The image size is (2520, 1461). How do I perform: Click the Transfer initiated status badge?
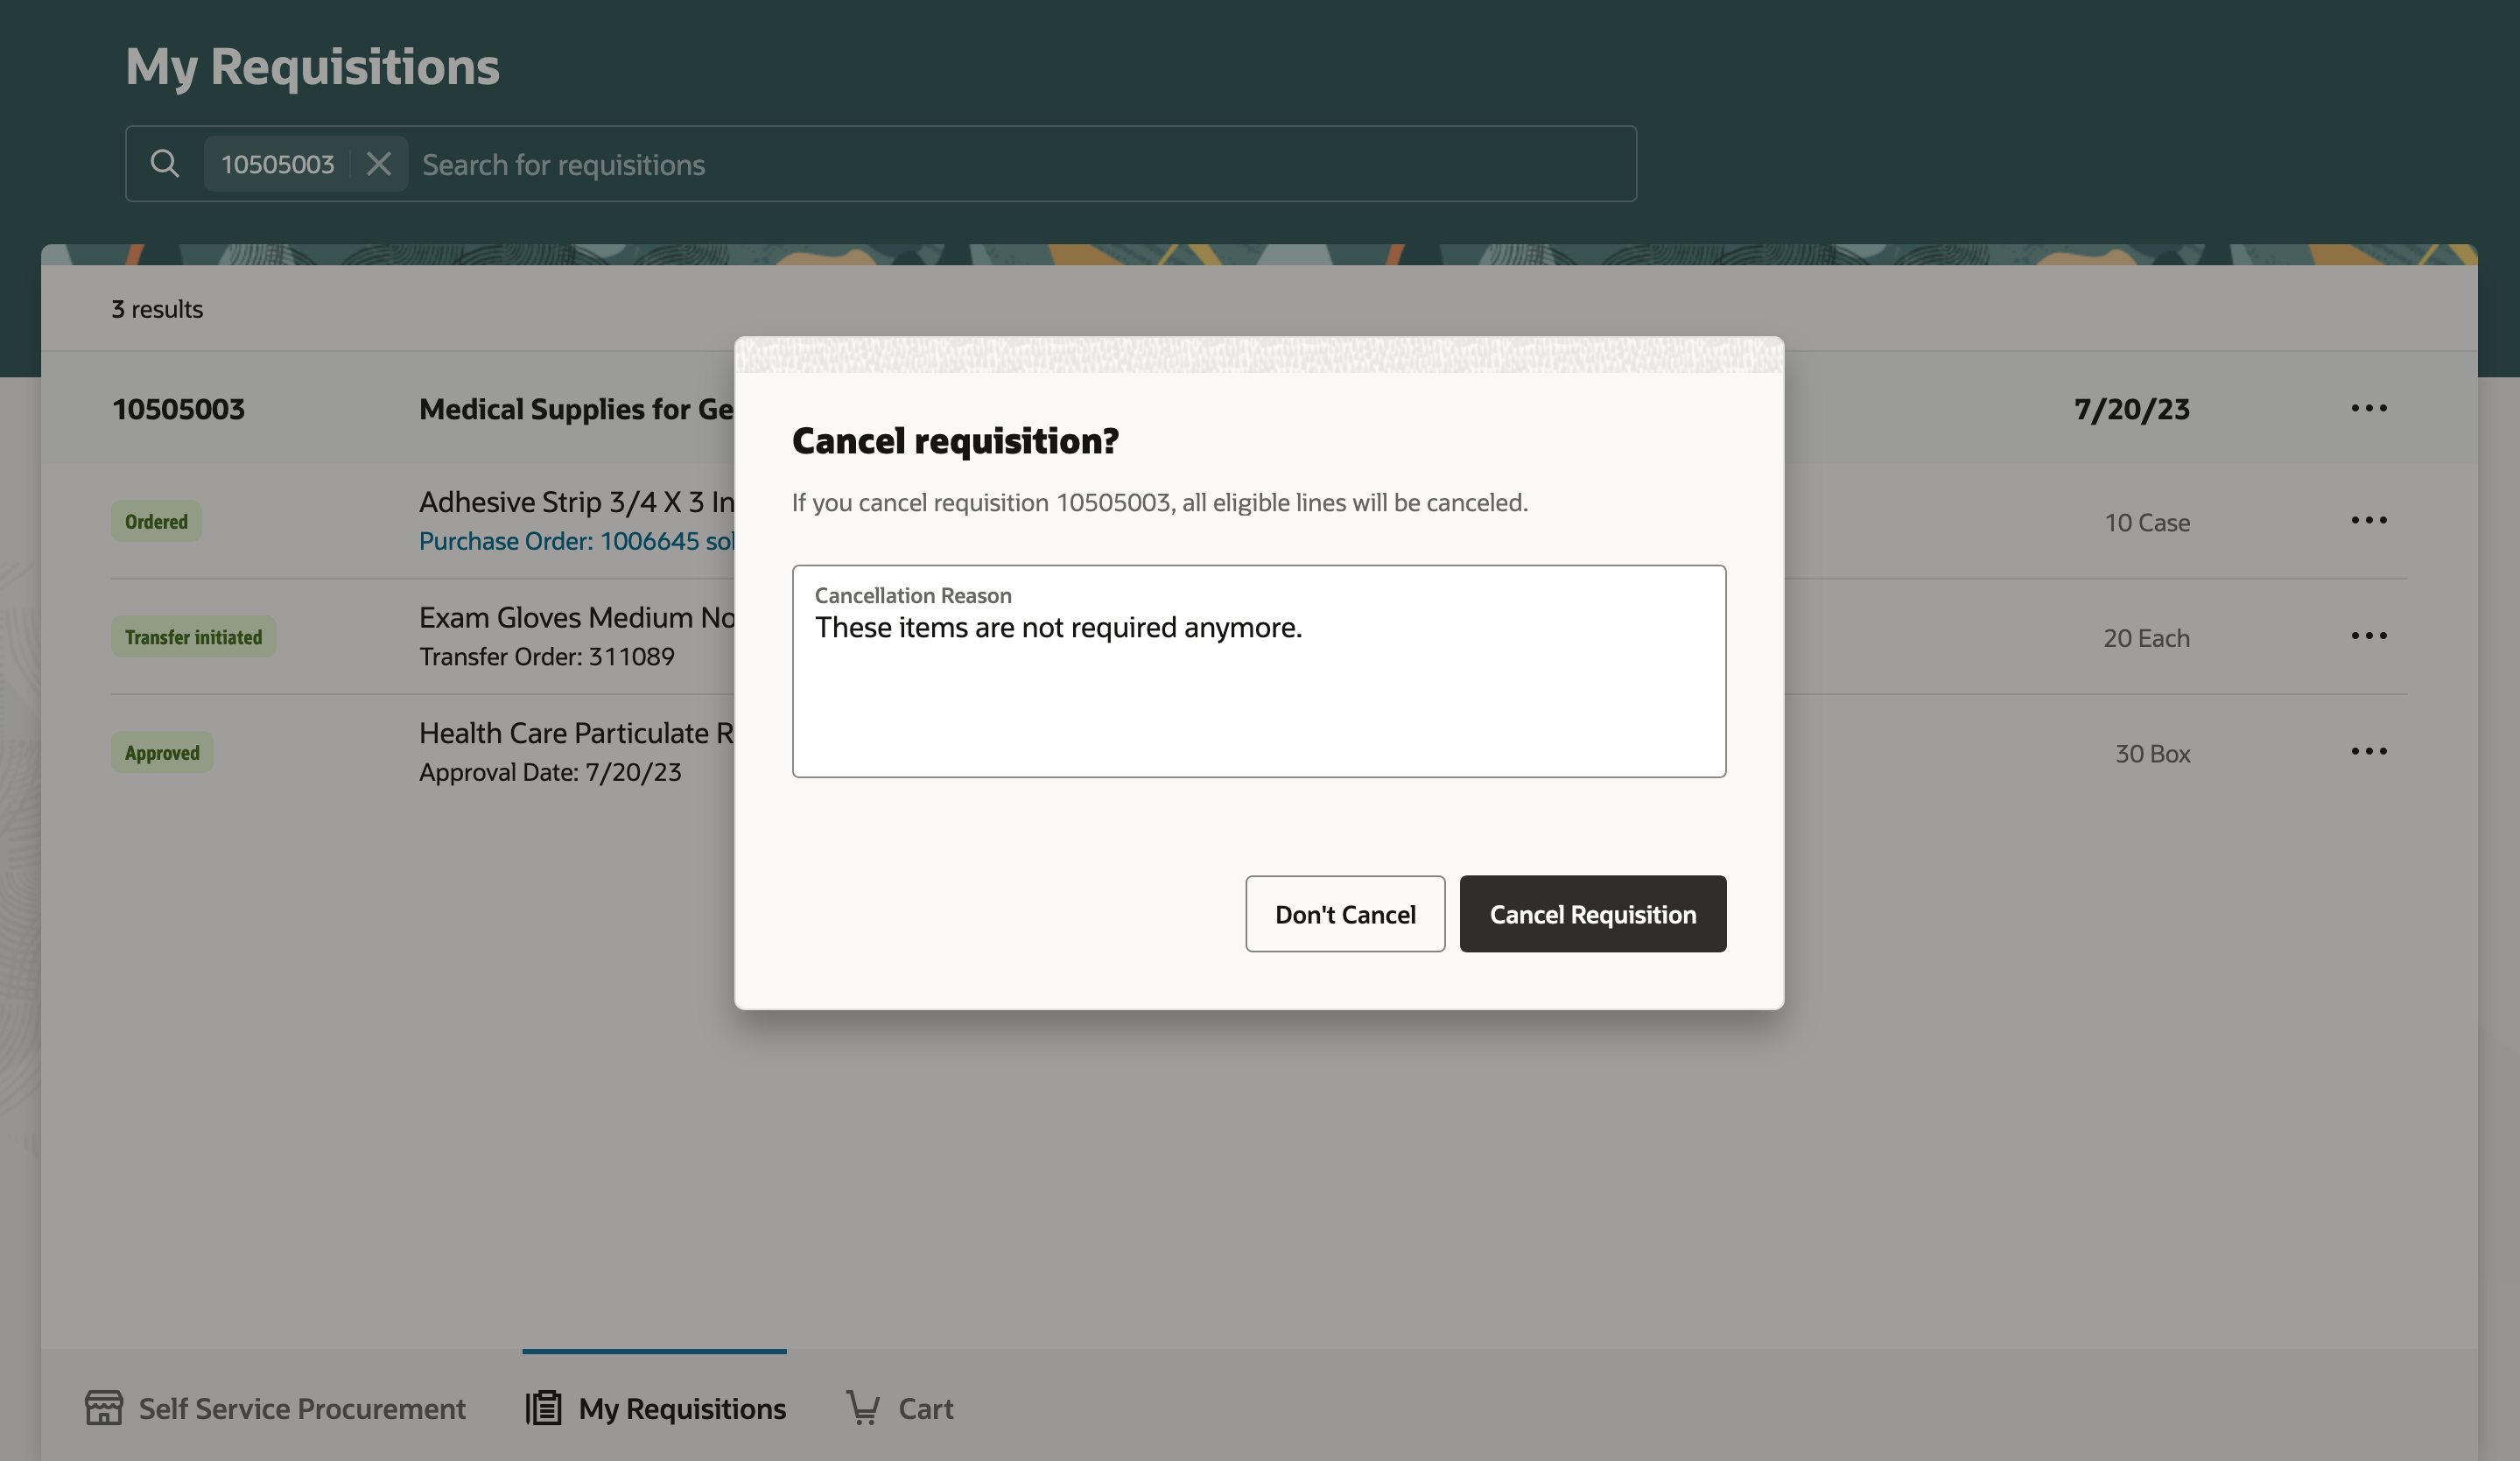[x=193, y=637]
